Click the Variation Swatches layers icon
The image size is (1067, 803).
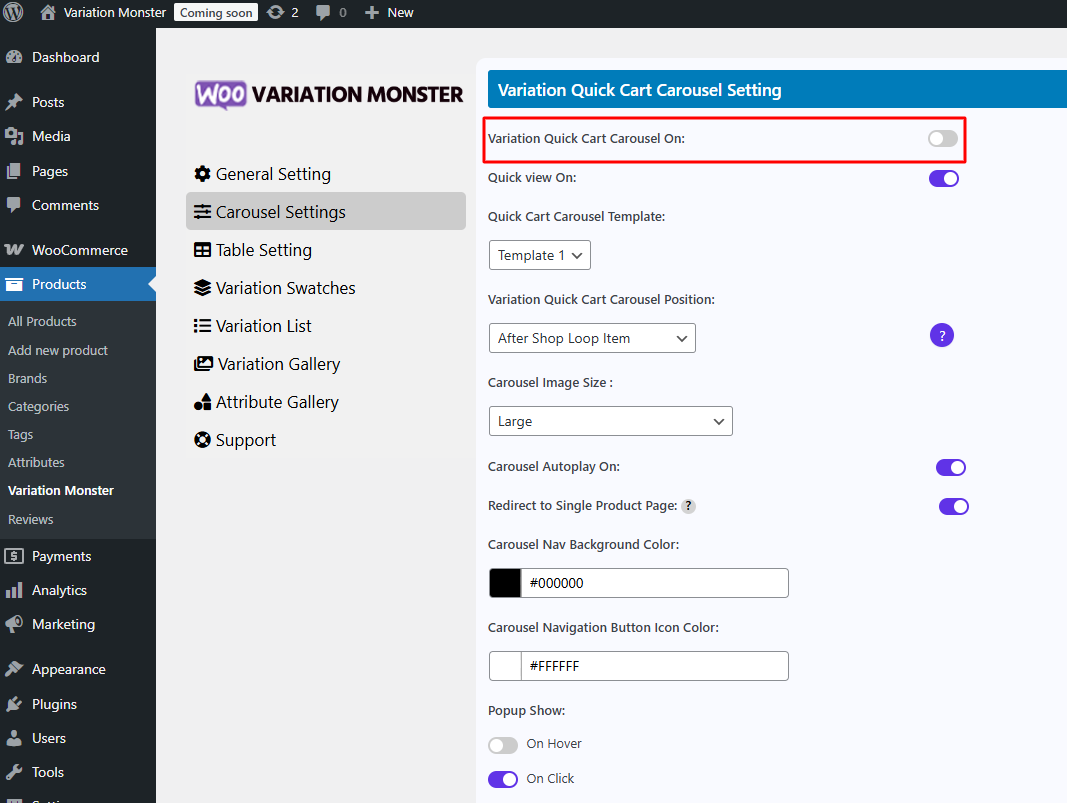coord(202,288)
